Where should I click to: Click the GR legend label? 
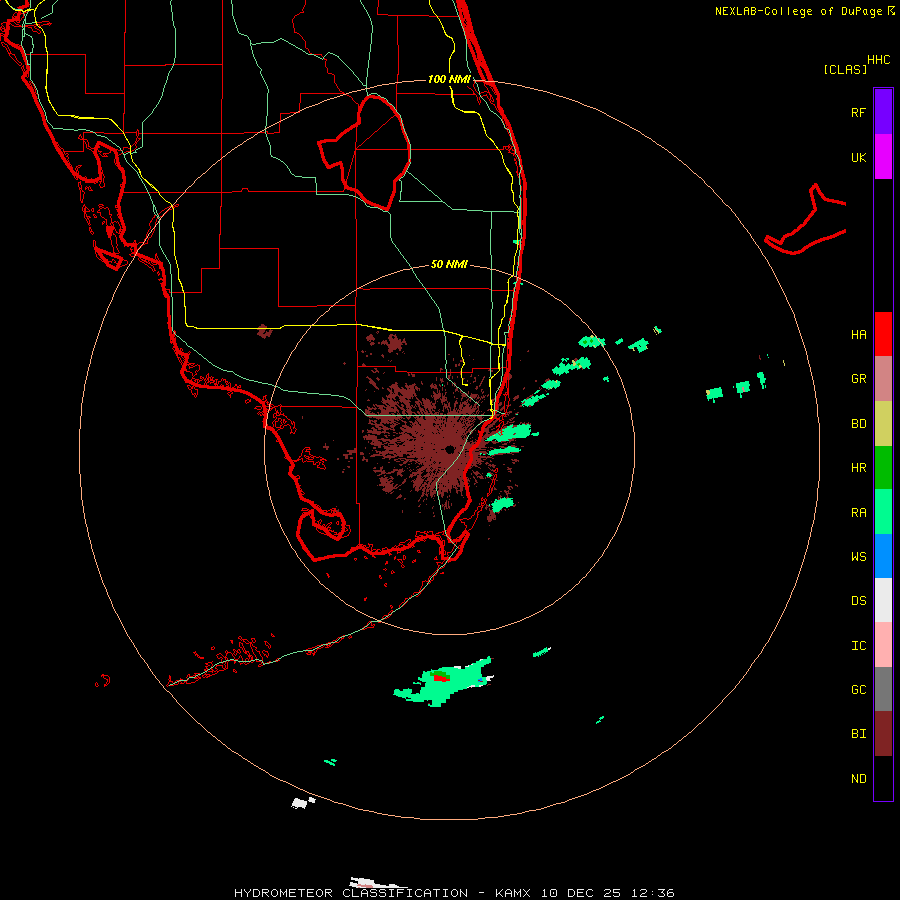(x=858, y=379)
